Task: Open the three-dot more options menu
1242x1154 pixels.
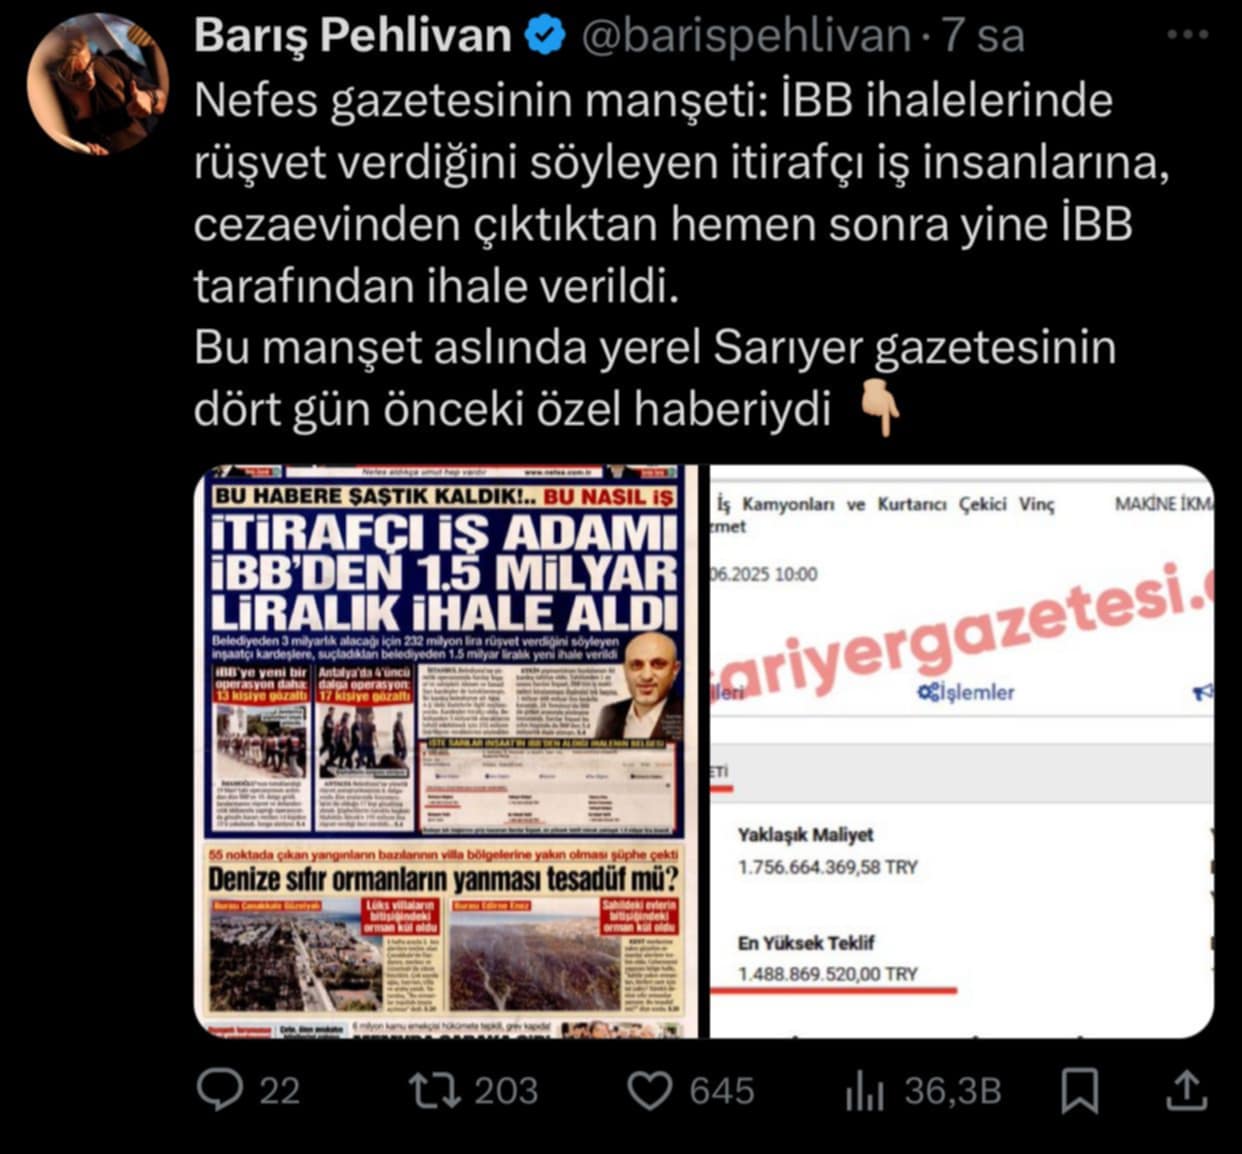Action: pos(1188,35)
